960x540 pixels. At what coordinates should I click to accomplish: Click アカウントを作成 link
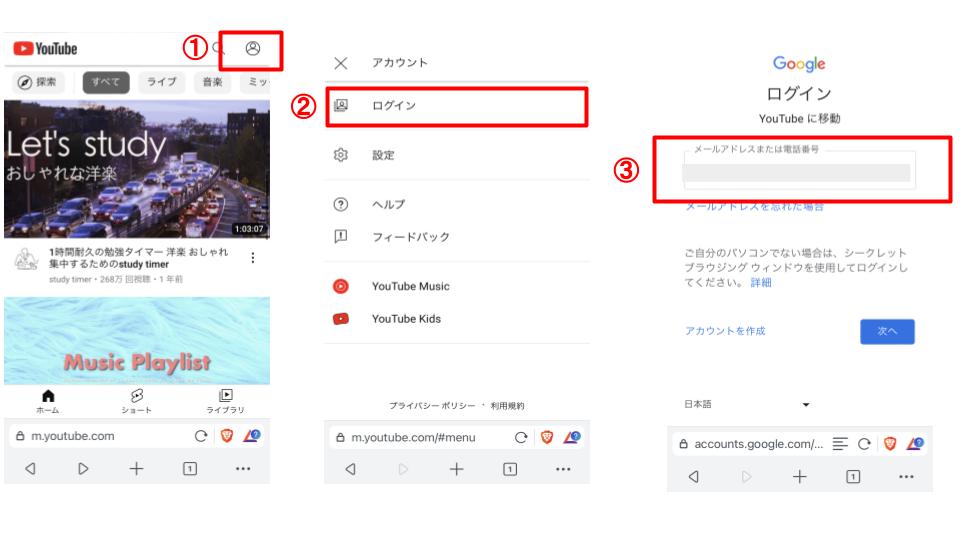pos(726,331)
